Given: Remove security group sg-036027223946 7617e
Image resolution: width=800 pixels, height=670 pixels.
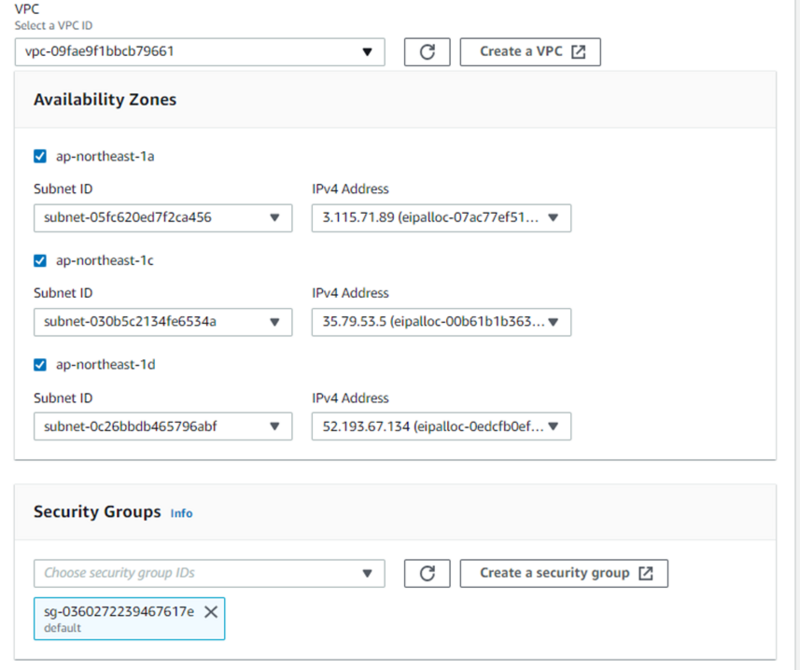Looking at the screenshot, I should pos(211,611).
